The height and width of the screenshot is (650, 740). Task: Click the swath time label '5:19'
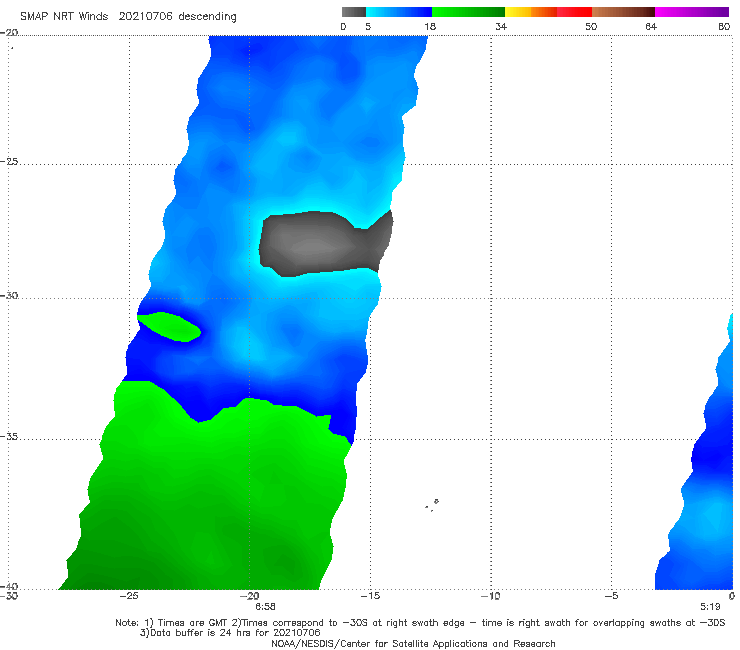[710, 607]
